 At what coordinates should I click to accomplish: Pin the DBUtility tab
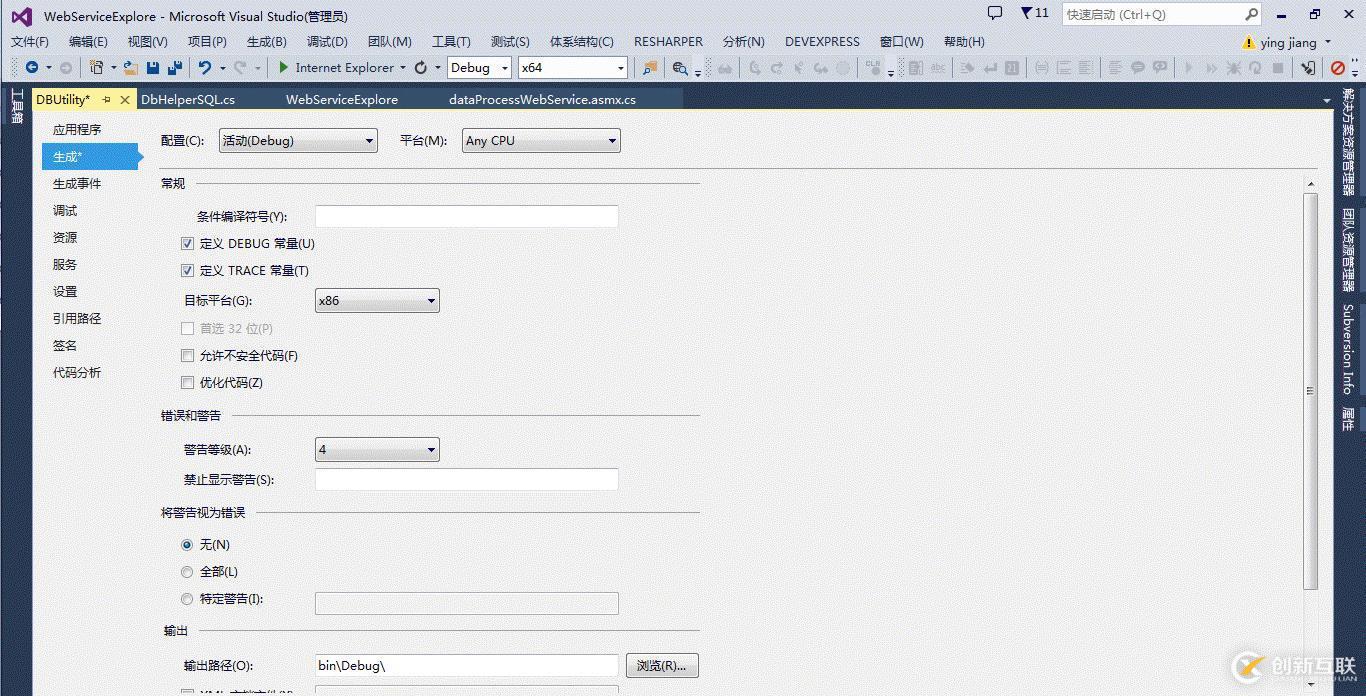click(106, 99)
